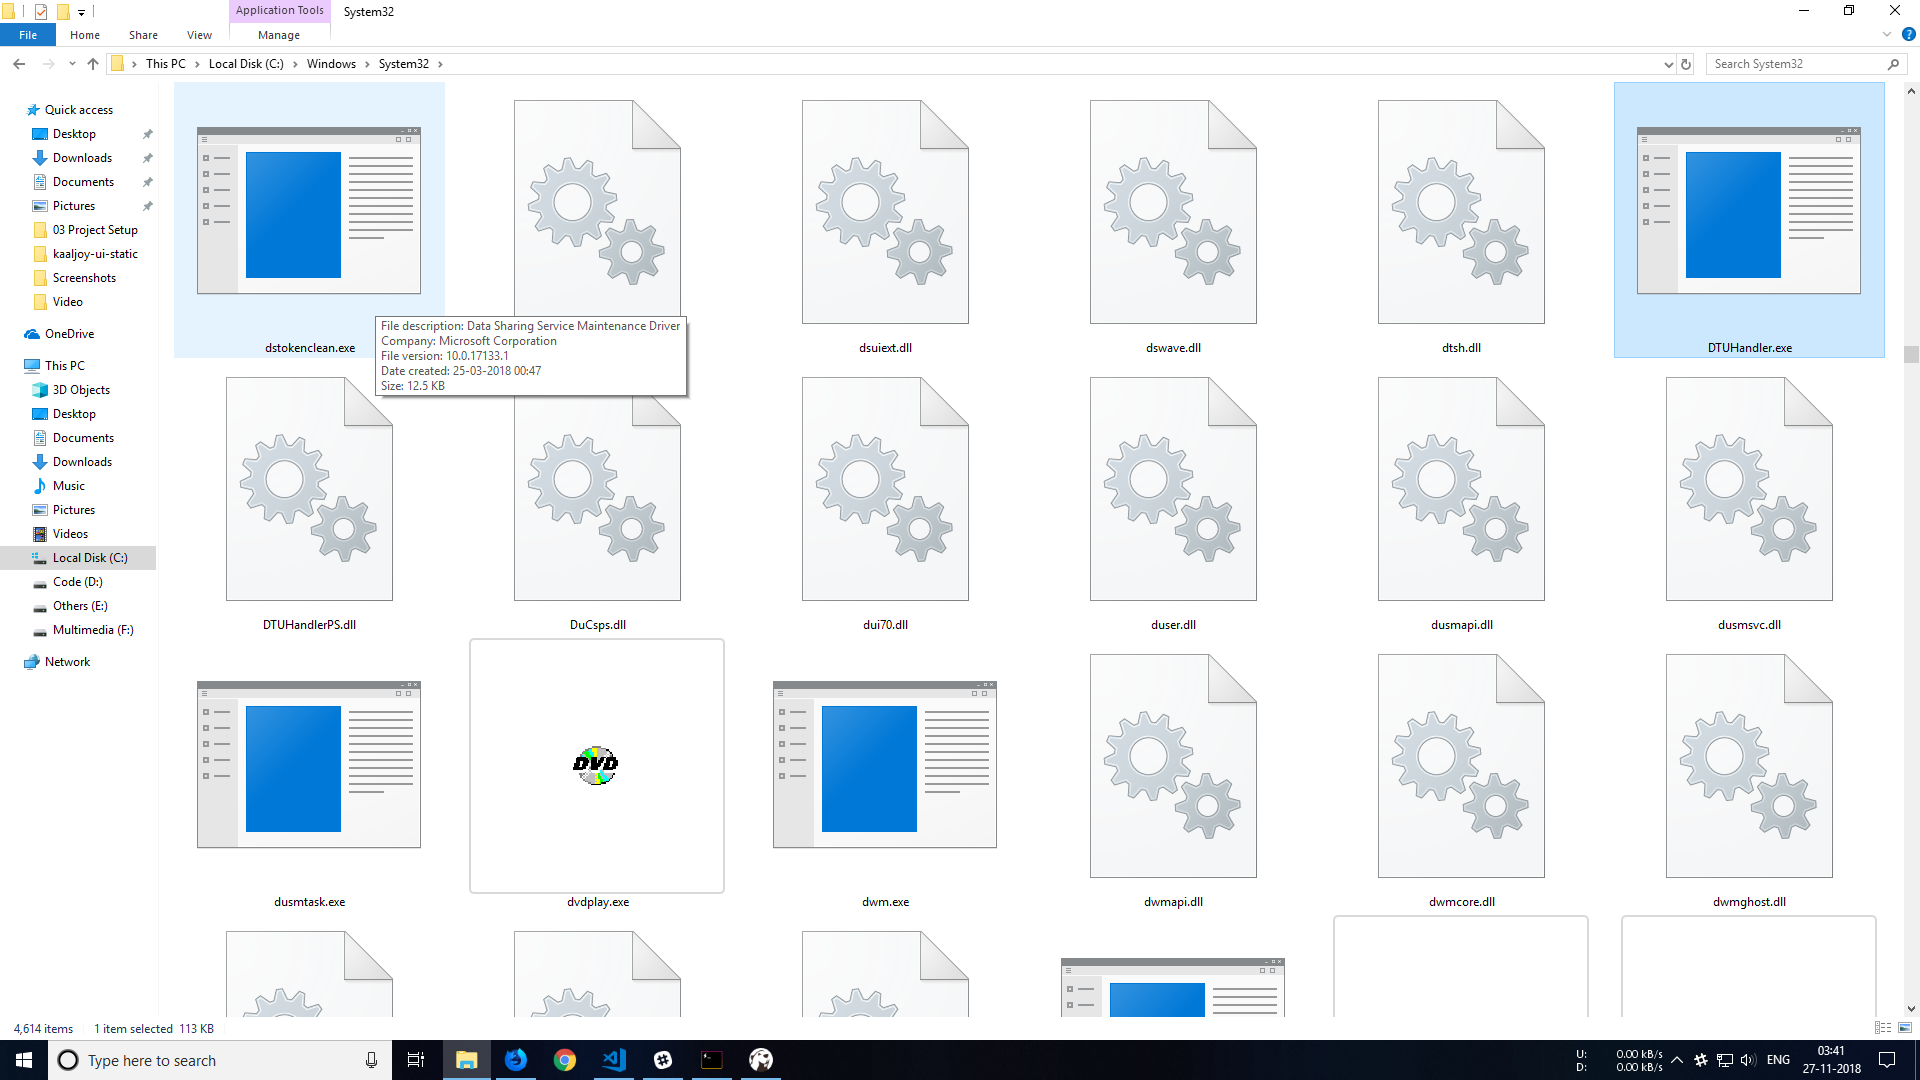Image resolution: width=1920 pixels, height=1080 pixels.
Task: Click the vertical scrollbar down arrow
Action: (1911, 1009)
